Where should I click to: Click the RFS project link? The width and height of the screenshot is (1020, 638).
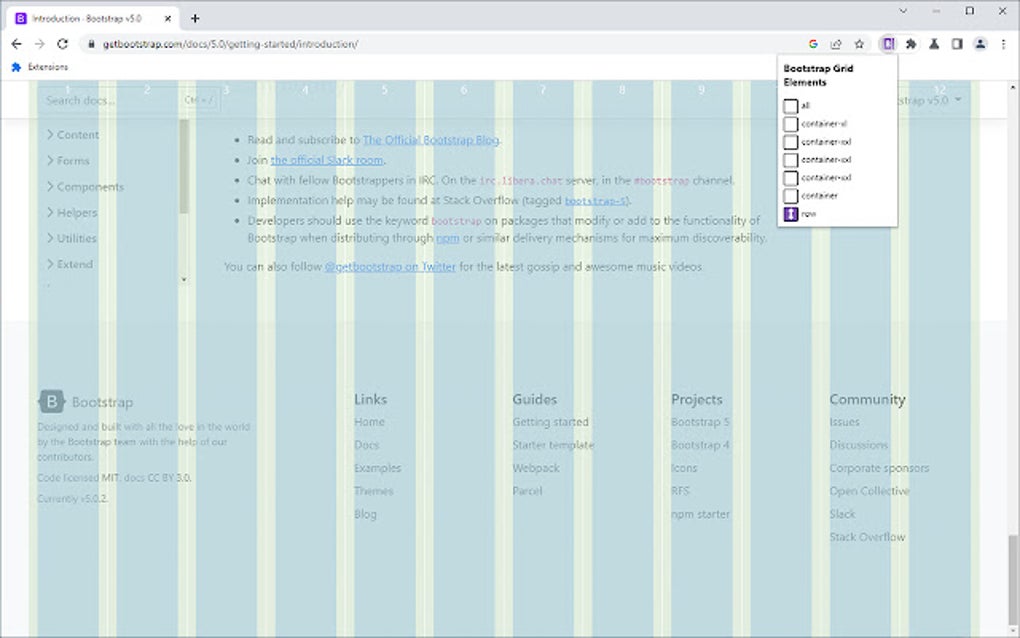[680, 491]
